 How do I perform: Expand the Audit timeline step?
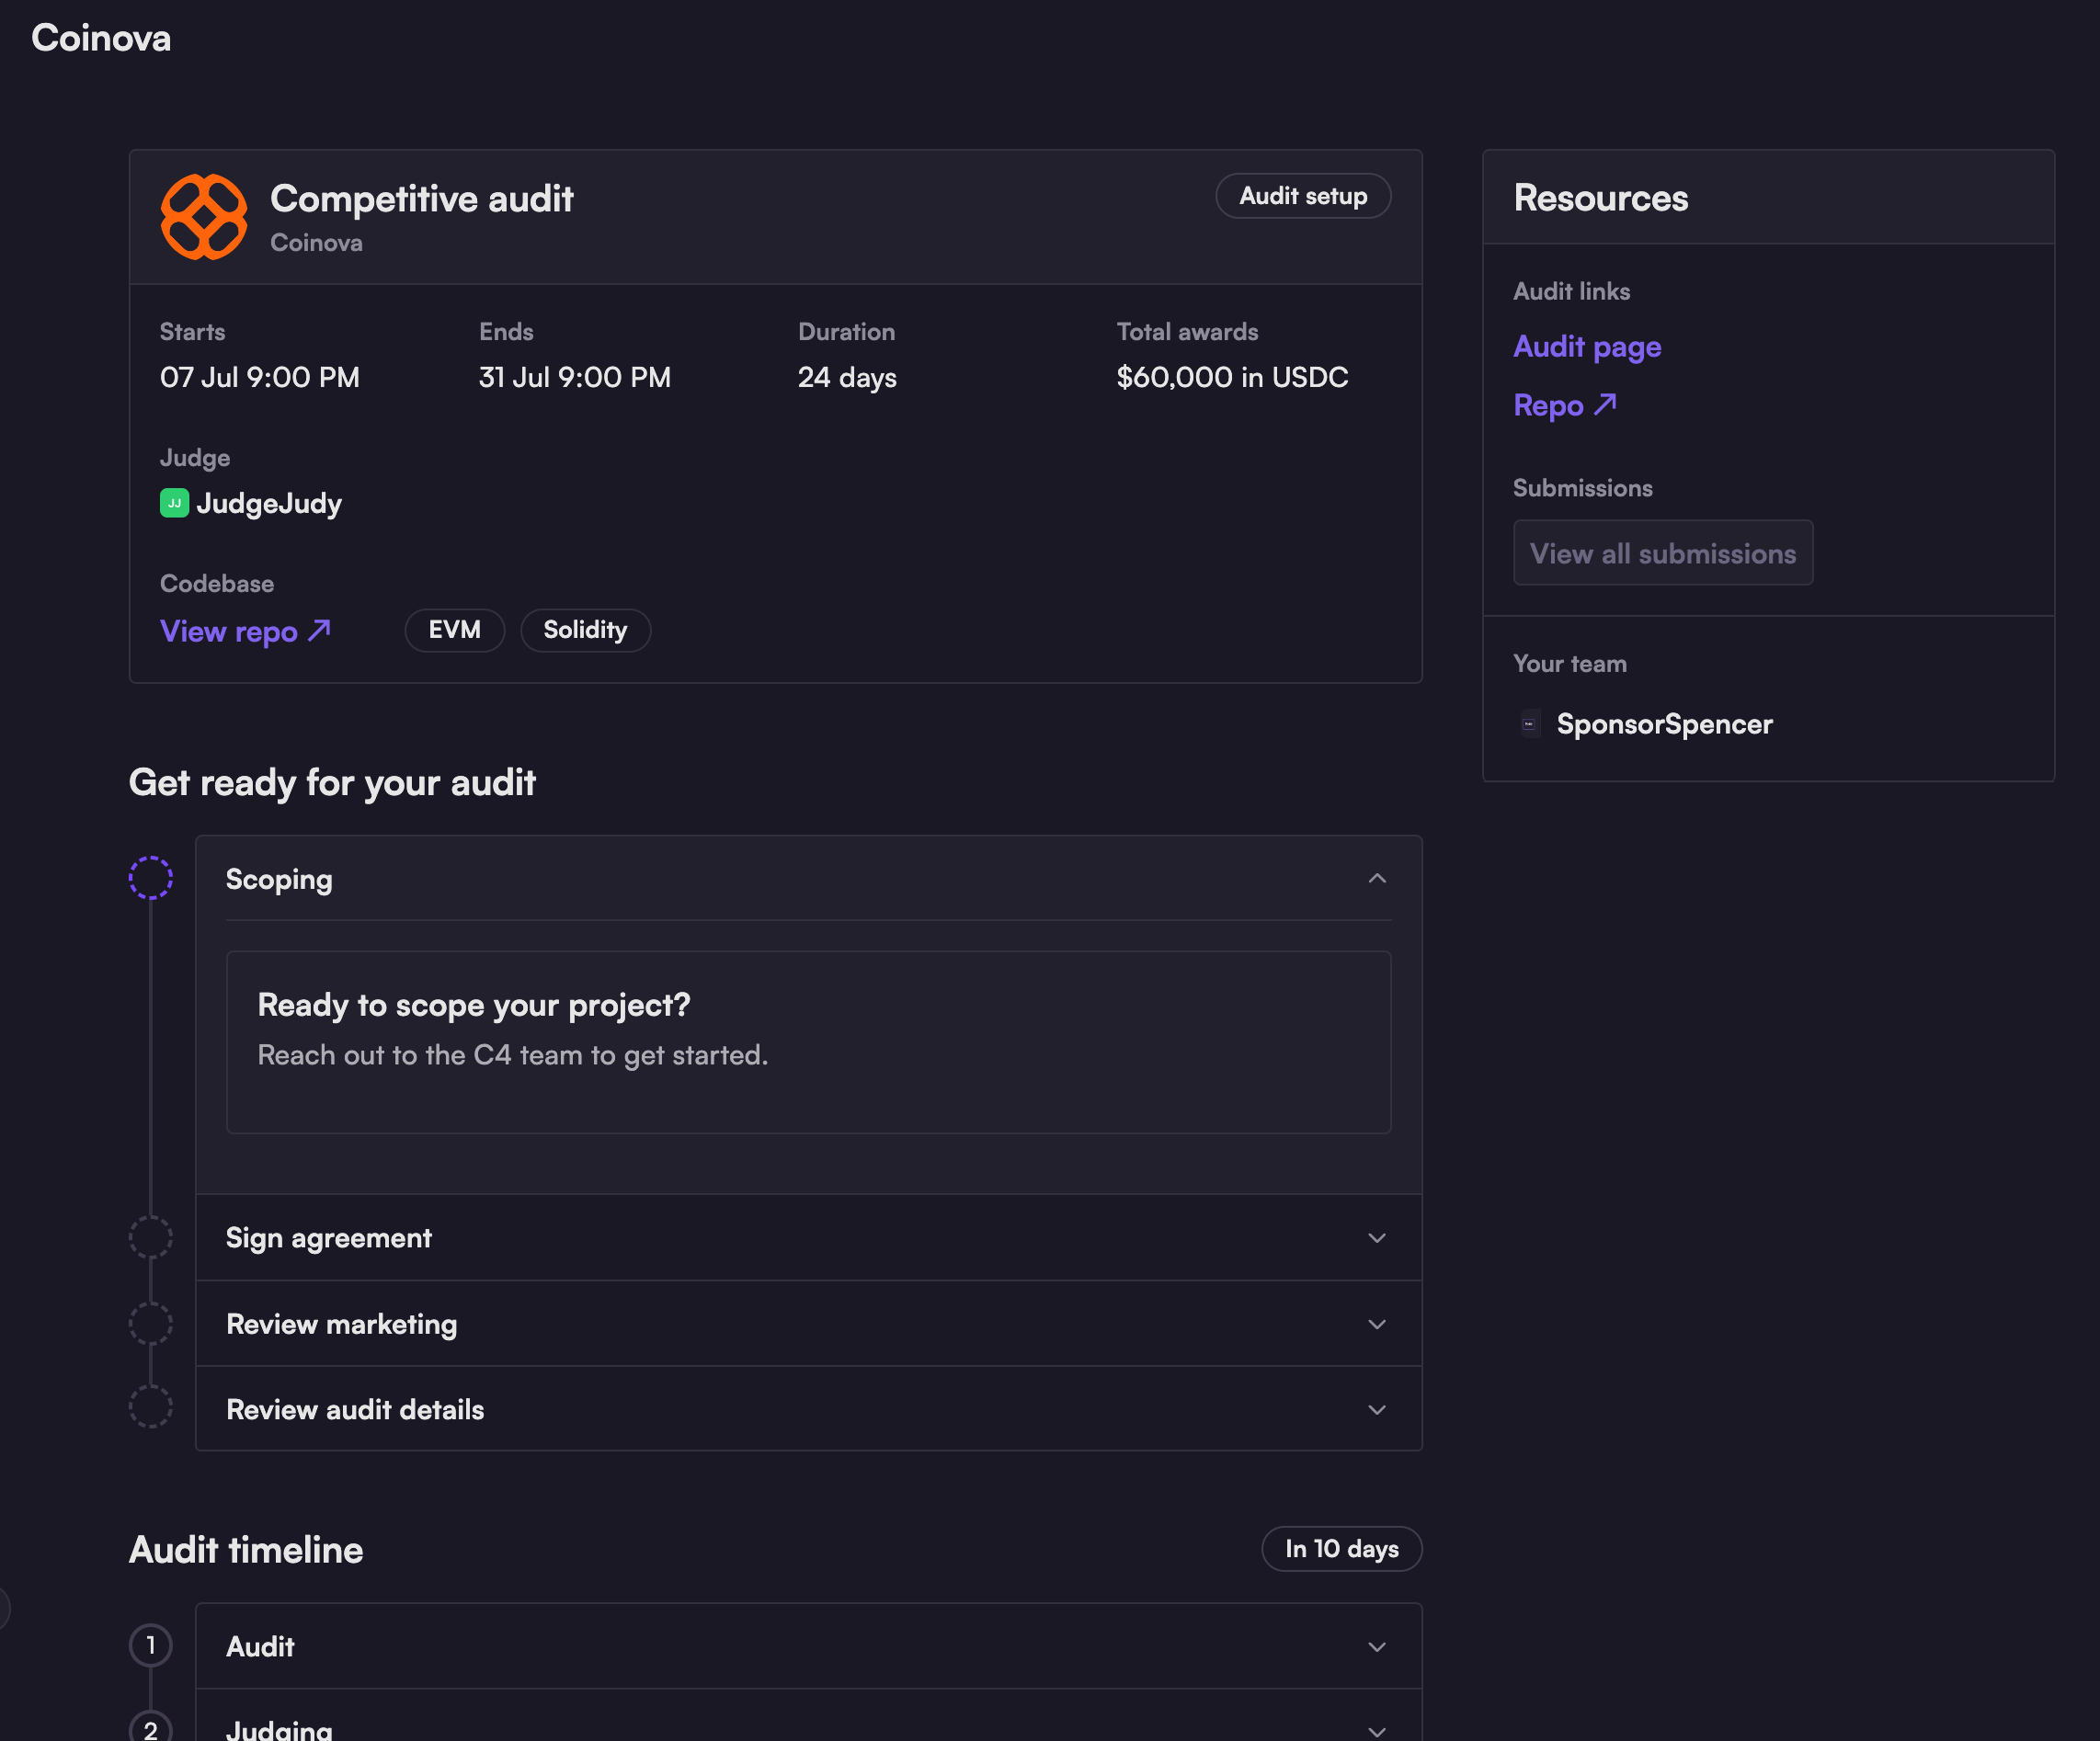1377,1647
